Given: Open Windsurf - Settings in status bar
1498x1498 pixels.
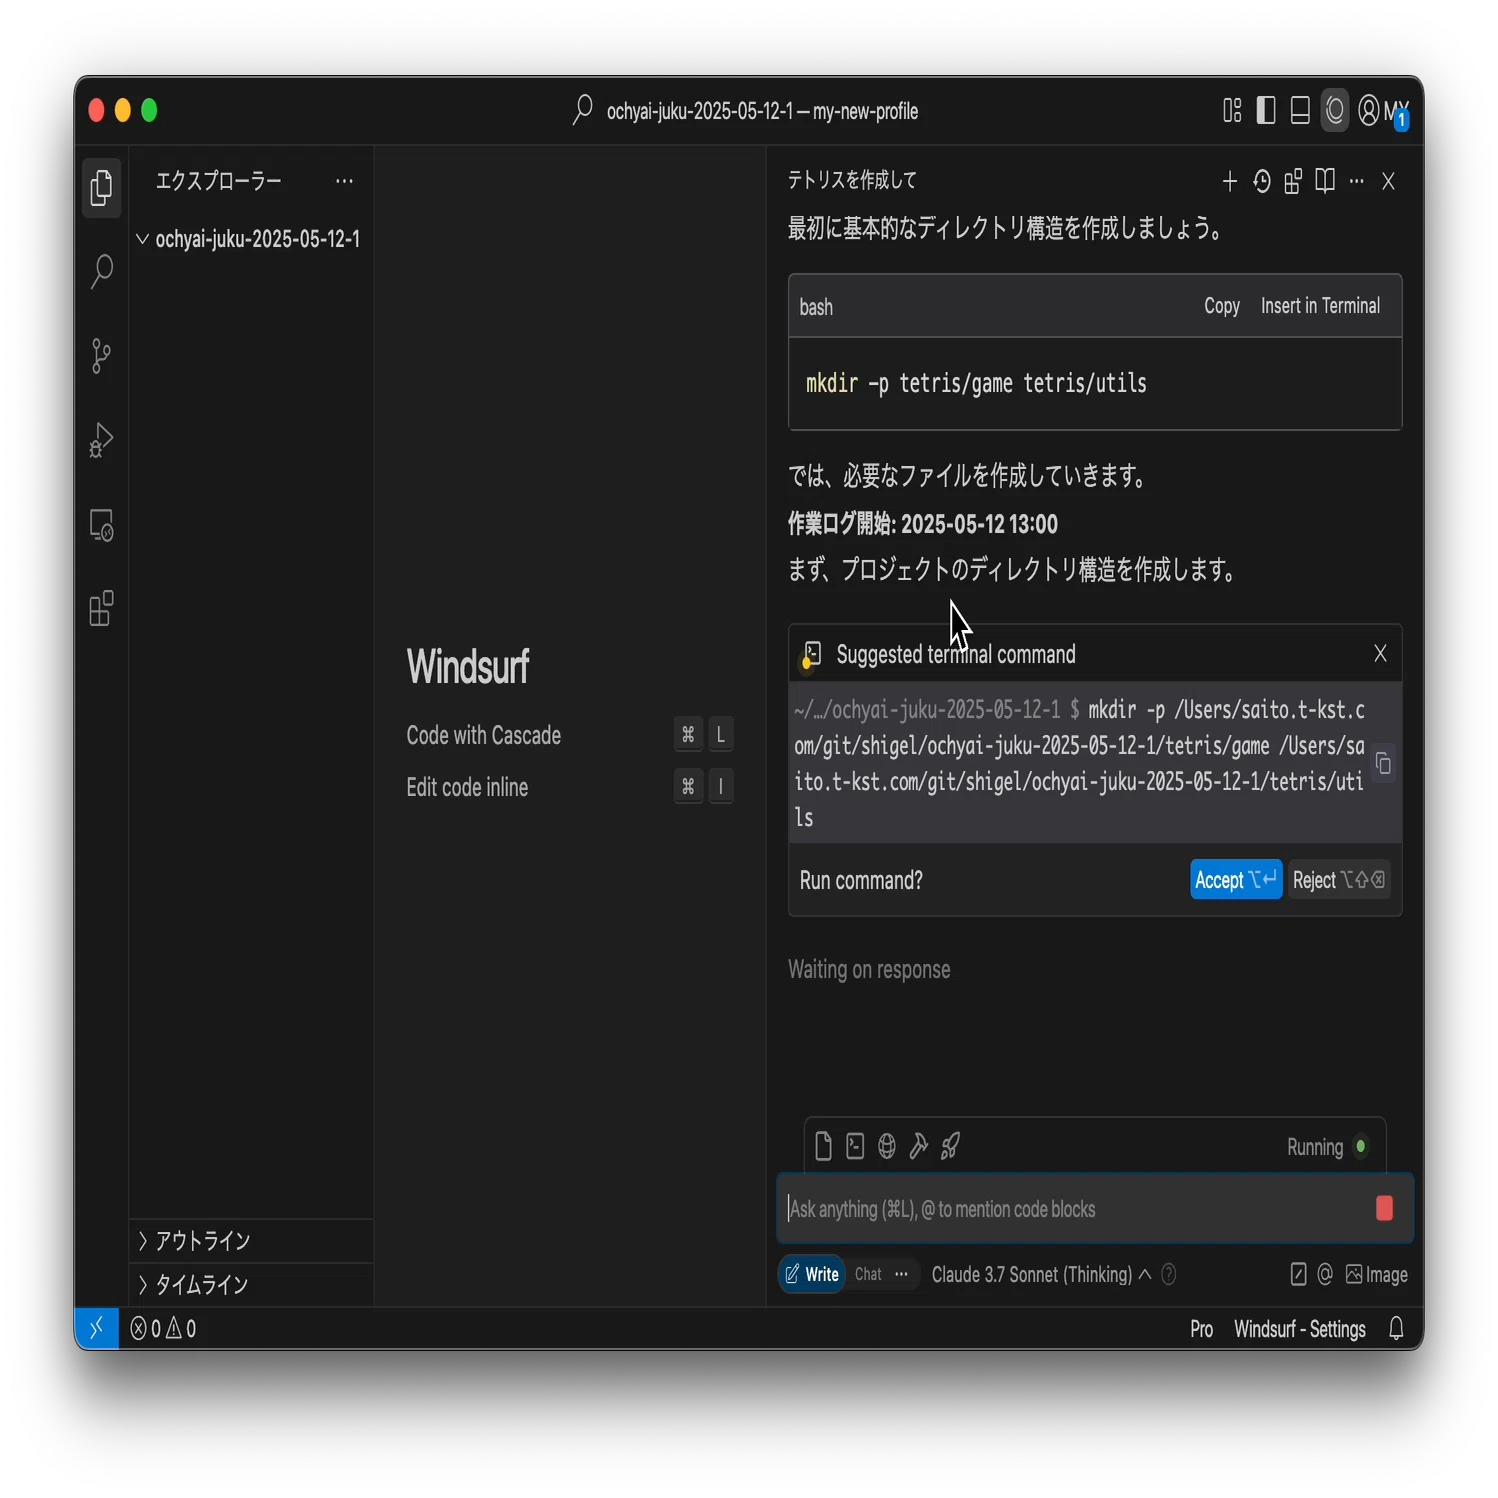Looking at the screenshot, I should 1299,1329.
